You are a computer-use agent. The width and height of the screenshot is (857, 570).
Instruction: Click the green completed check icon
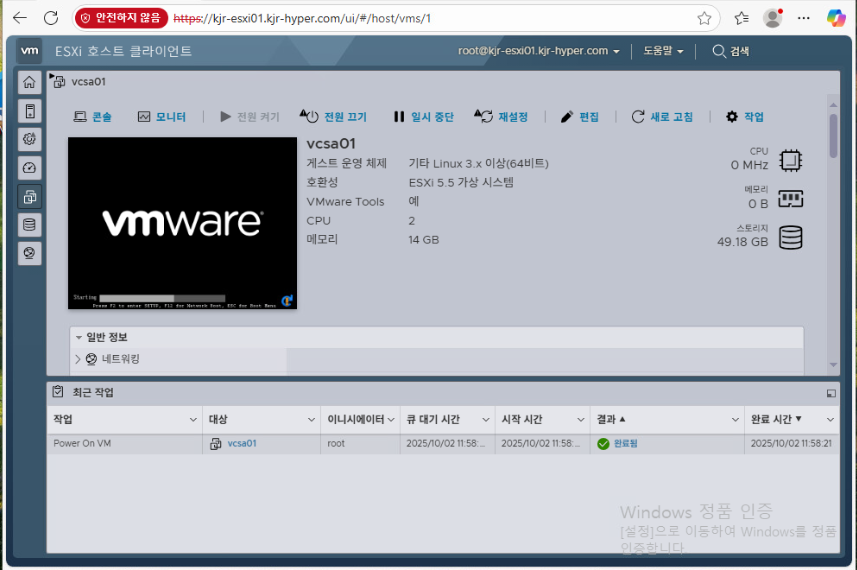603,444
